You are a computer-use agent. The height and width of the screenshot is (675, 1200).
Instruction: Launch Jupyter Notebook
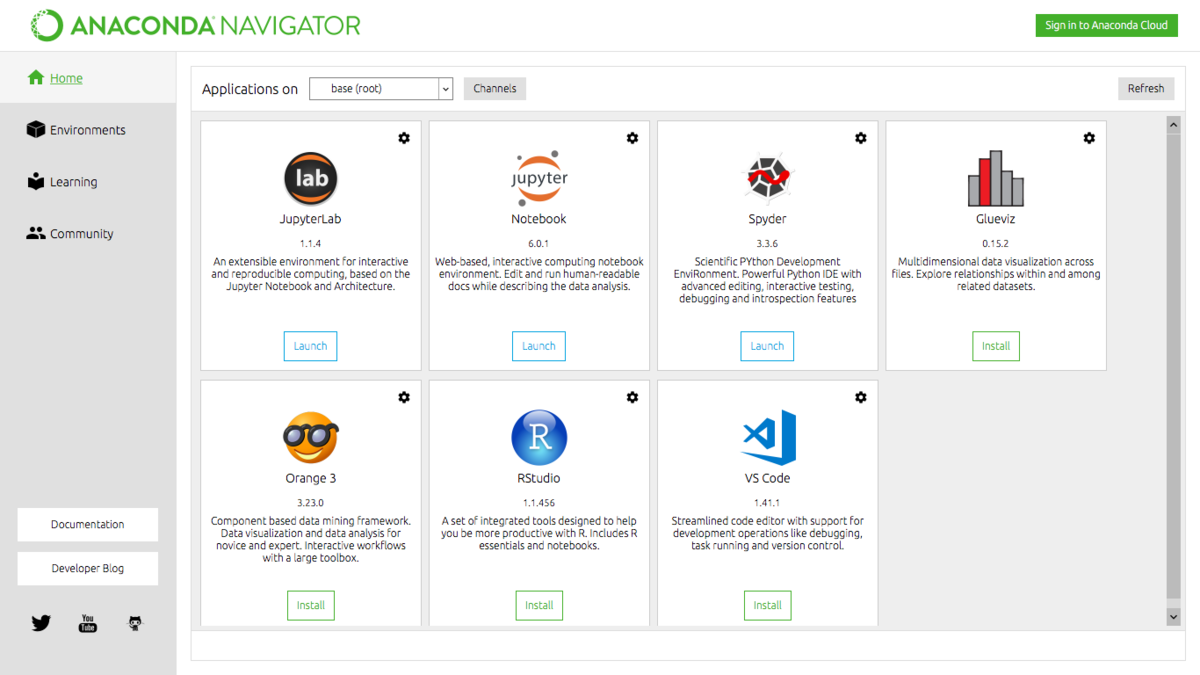pos(539,346)
